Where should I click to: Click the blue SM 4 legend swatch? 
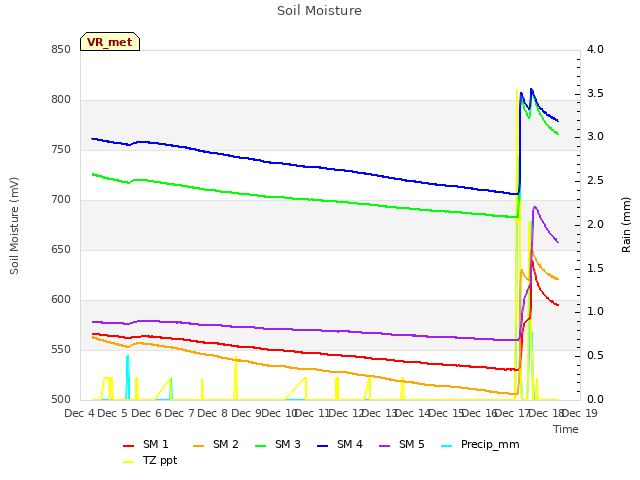pos(322,446)
